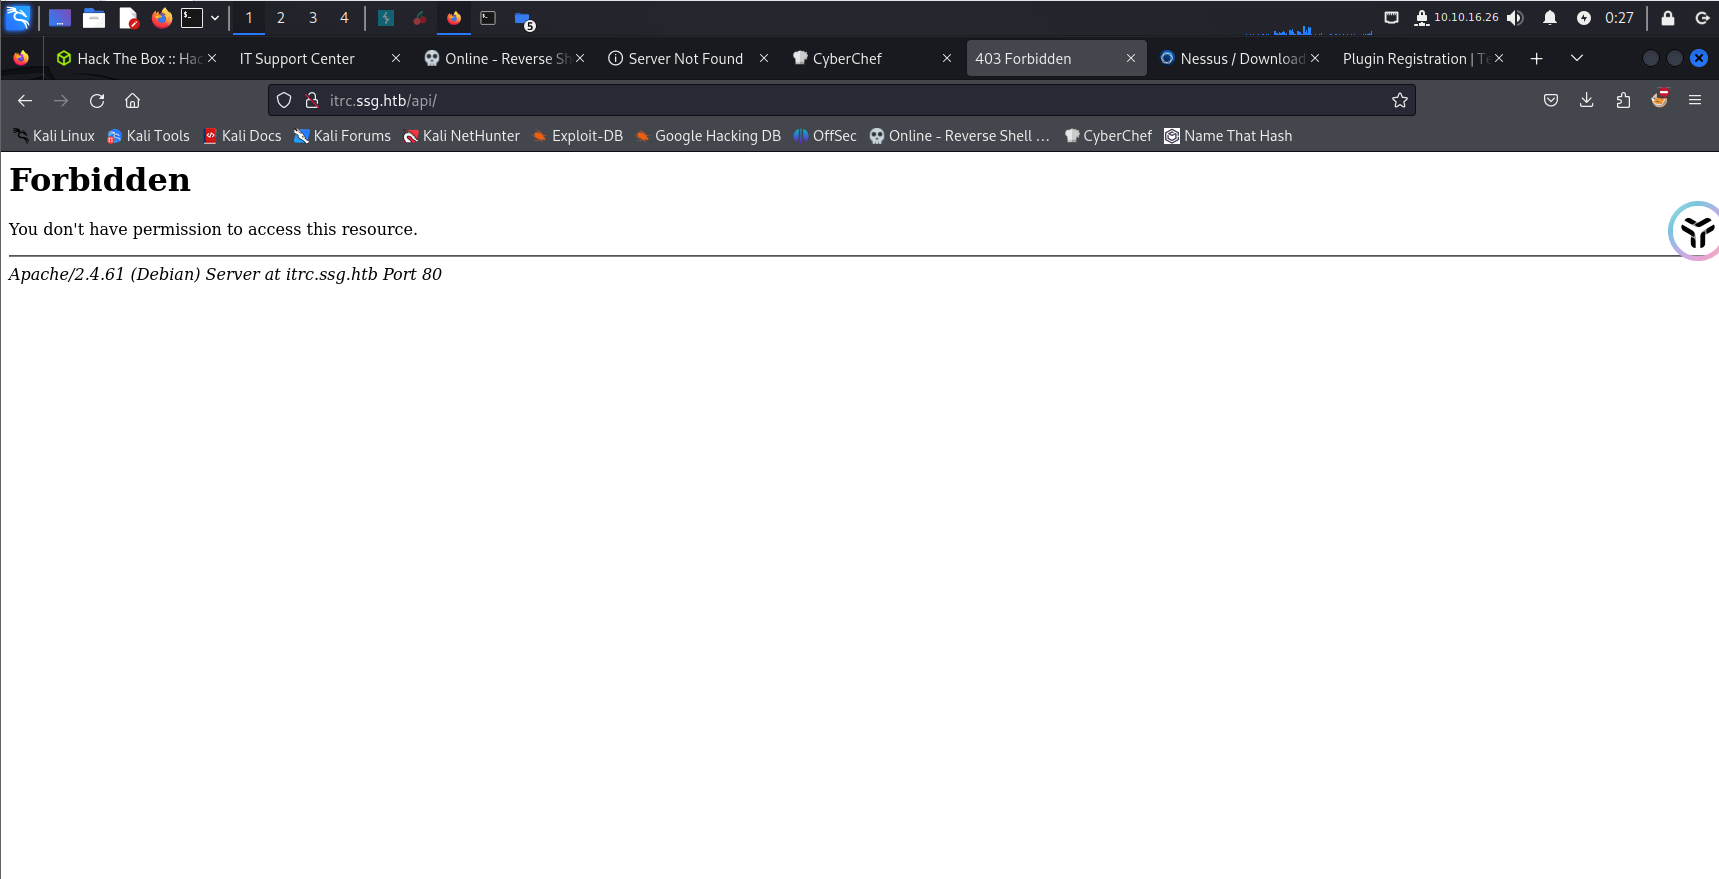Open Online - Reverse Shell bookmark
The image size is (1719, 879).
[x=959, y=136]
